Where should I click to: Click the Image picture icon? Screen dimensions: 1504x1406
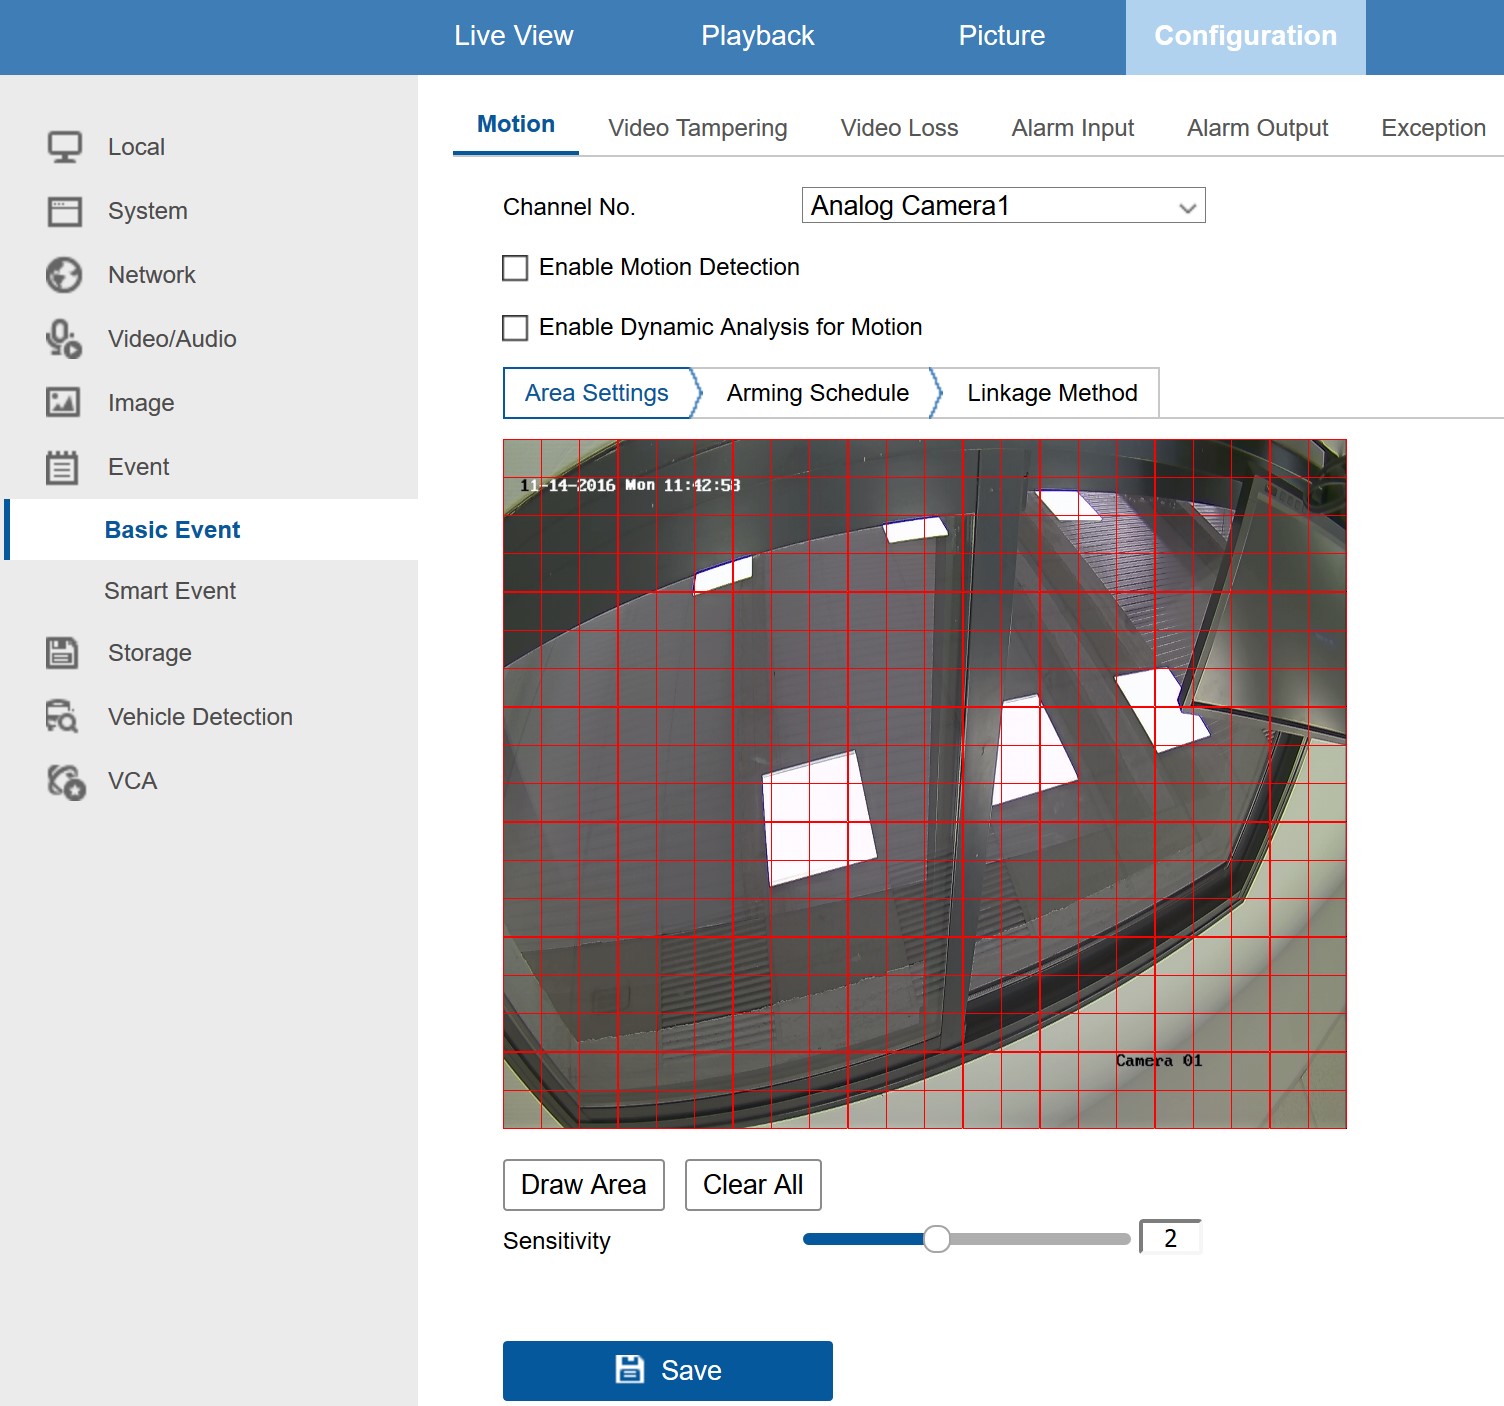(x=63, y=402)
